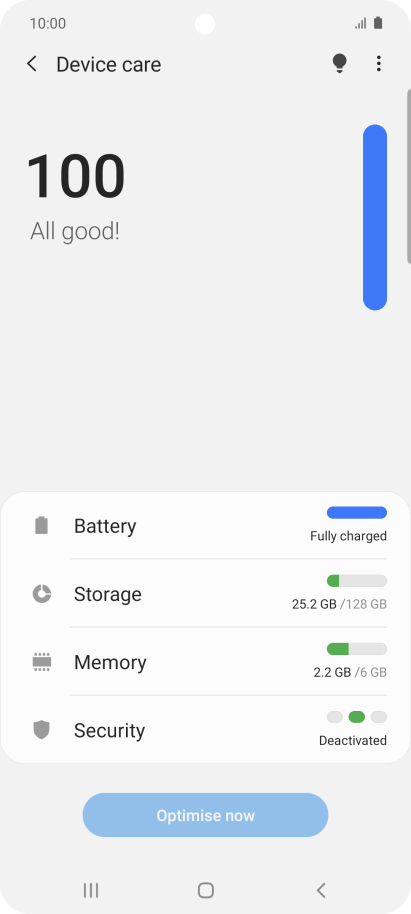Viewport: 411px width, 914px height.
Task: Tap the Storage pie chart icon
Action: click(41, 594)
